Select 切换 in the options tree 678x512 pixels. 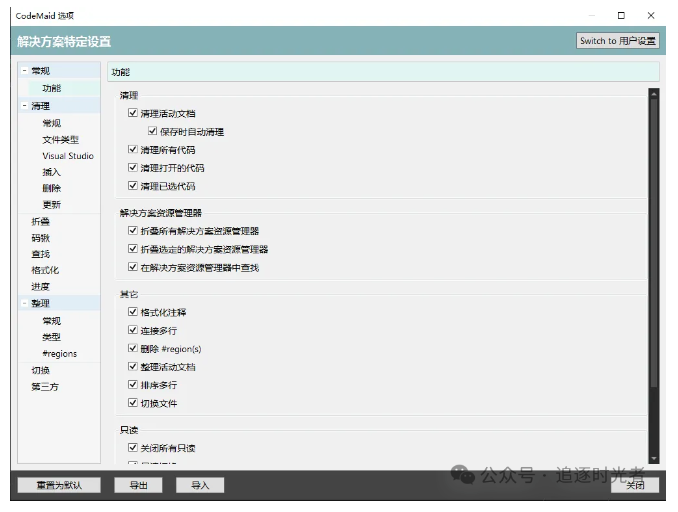pos(41,370)
